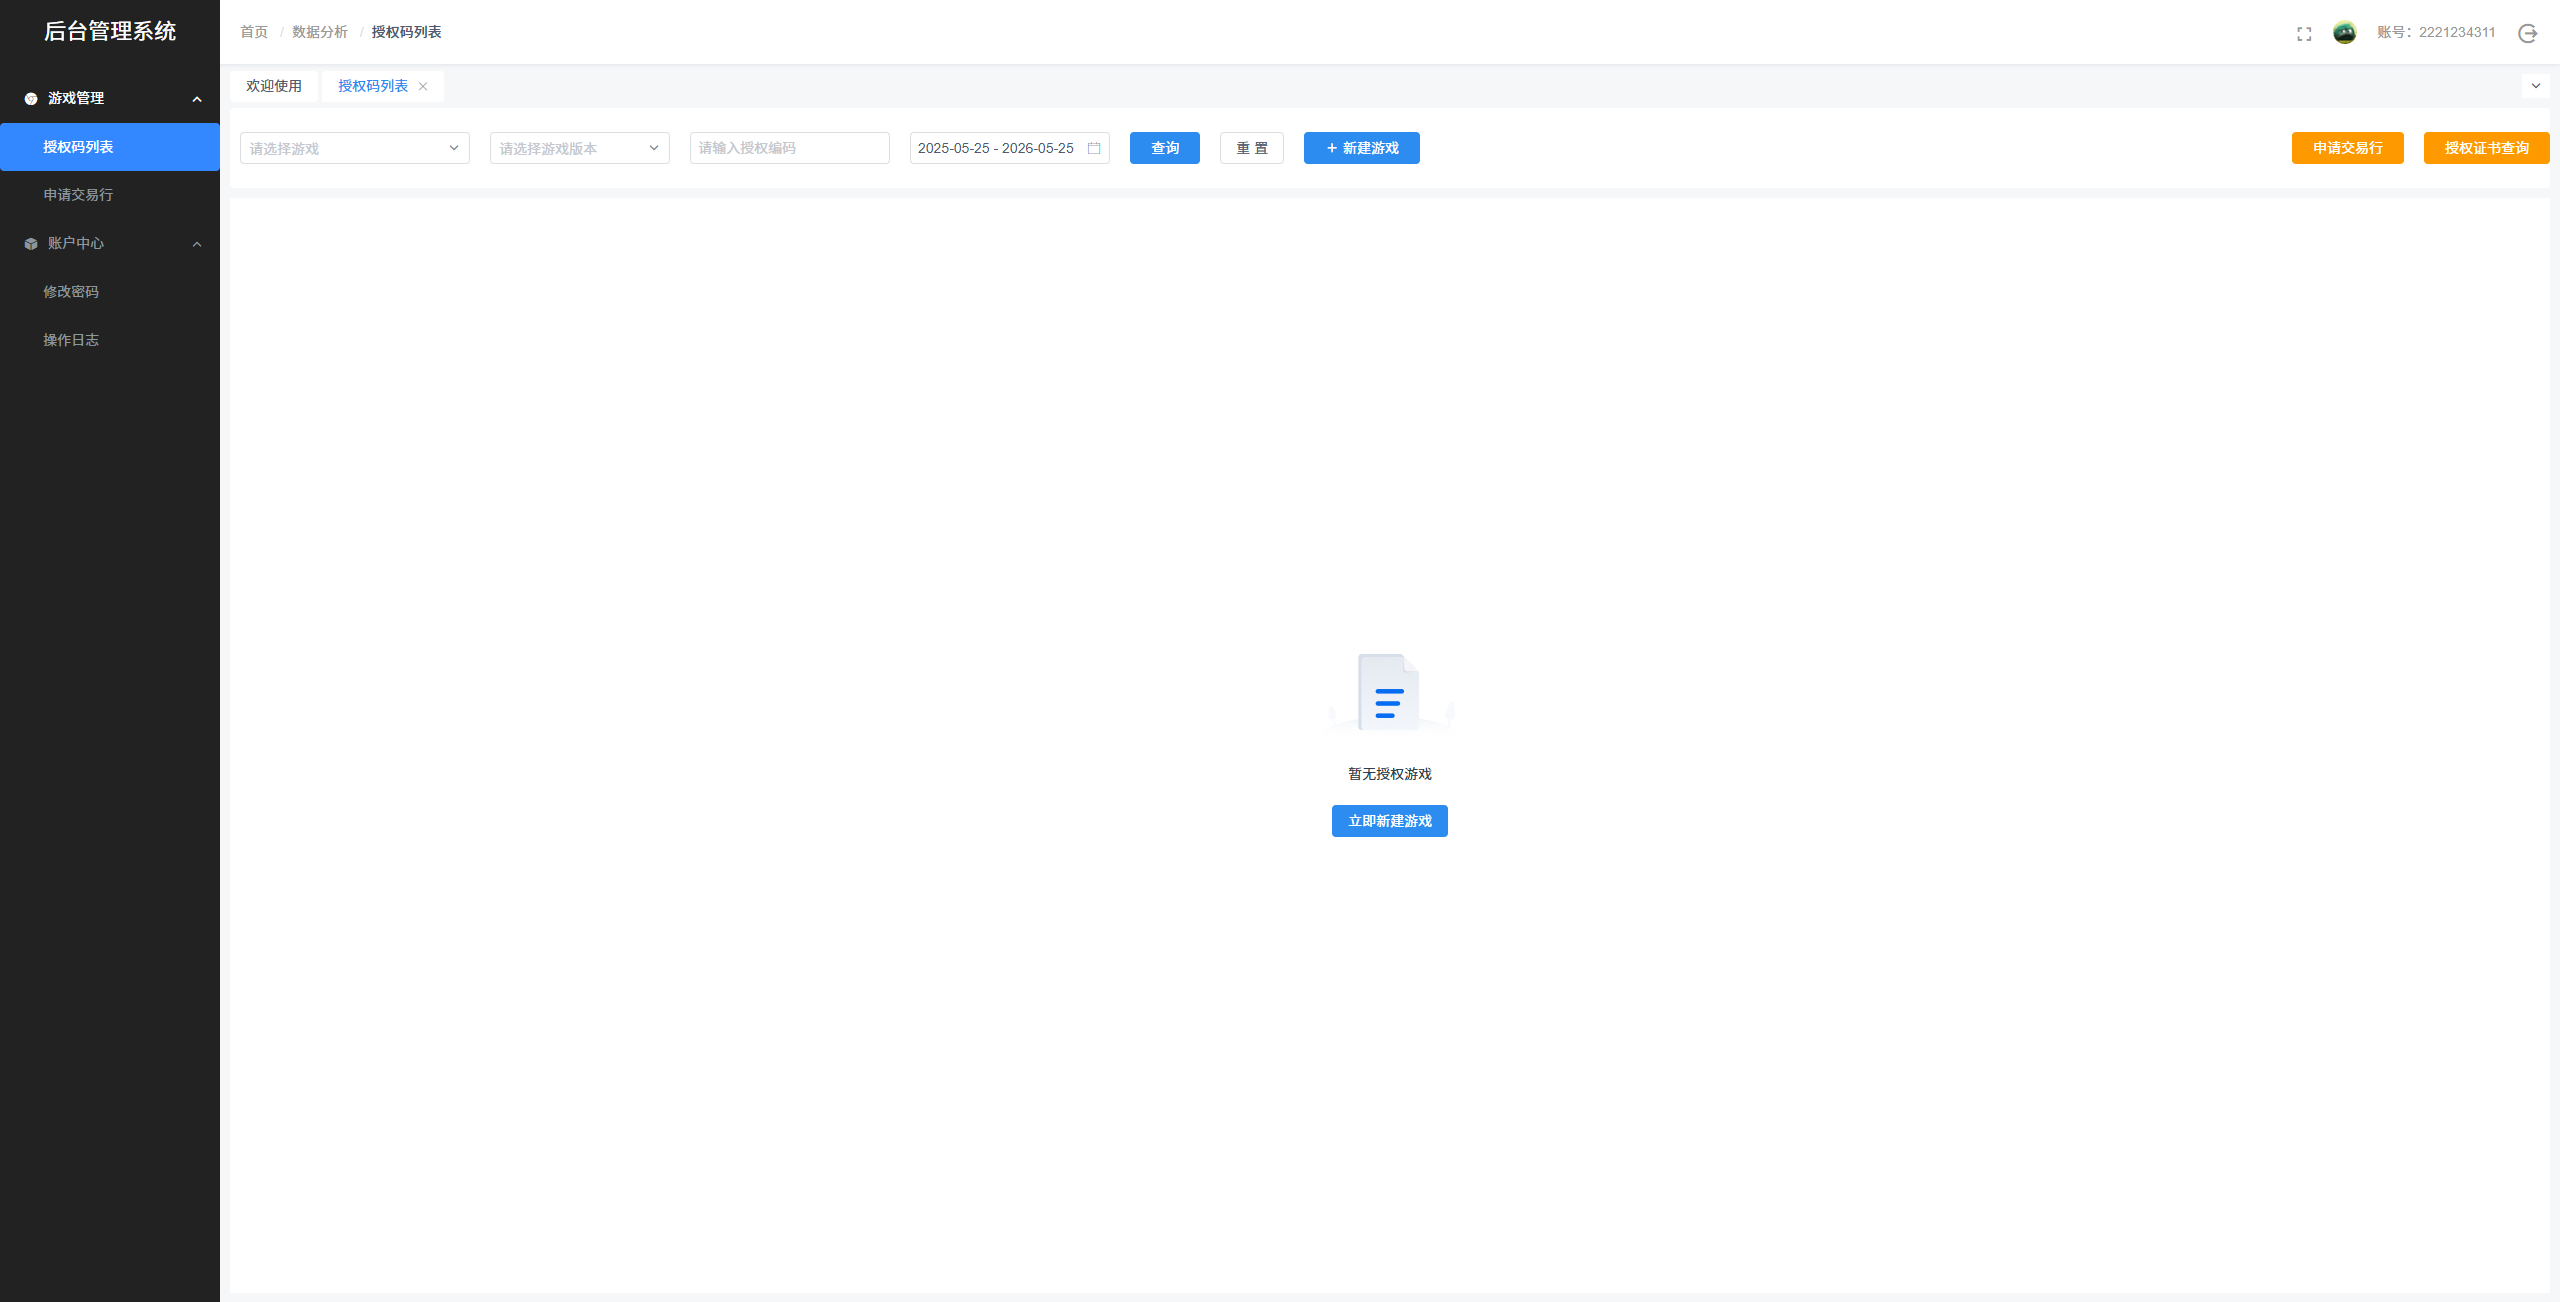The image size is (2560, 1302).
Task: Open the tabs options dropdown arrow
Action: (2535, 86)
